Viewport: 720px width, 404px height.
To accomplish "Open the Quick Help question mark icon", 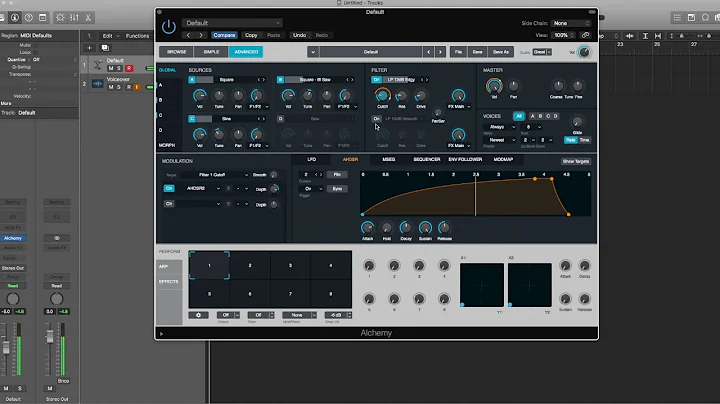I will click(28, 17).
